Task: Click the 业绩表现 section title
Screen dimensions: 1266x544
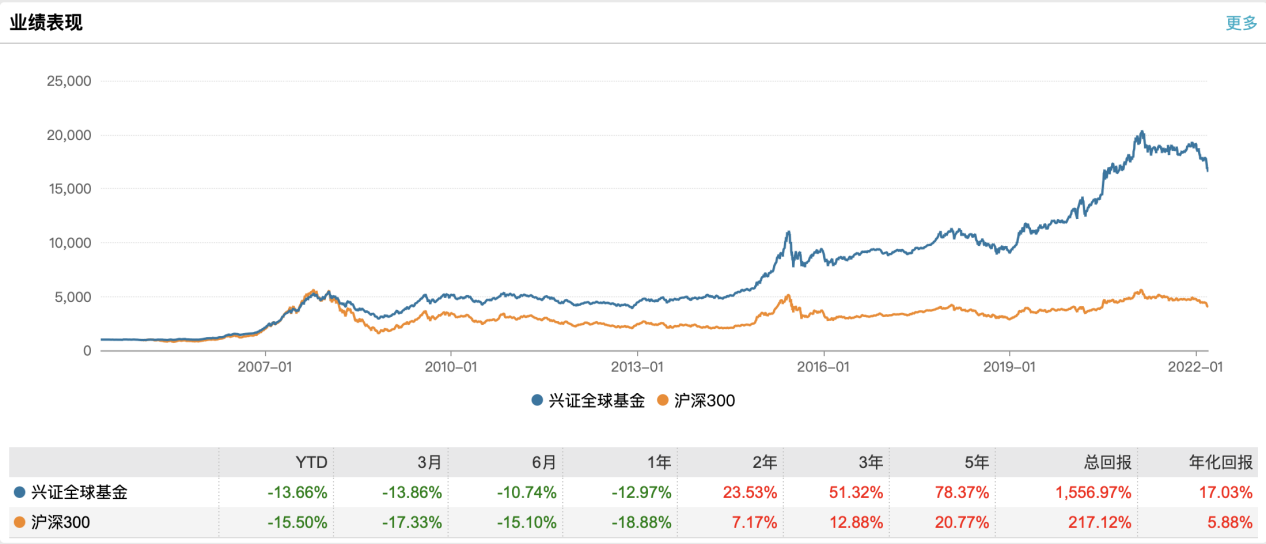Action: [46, 23]
